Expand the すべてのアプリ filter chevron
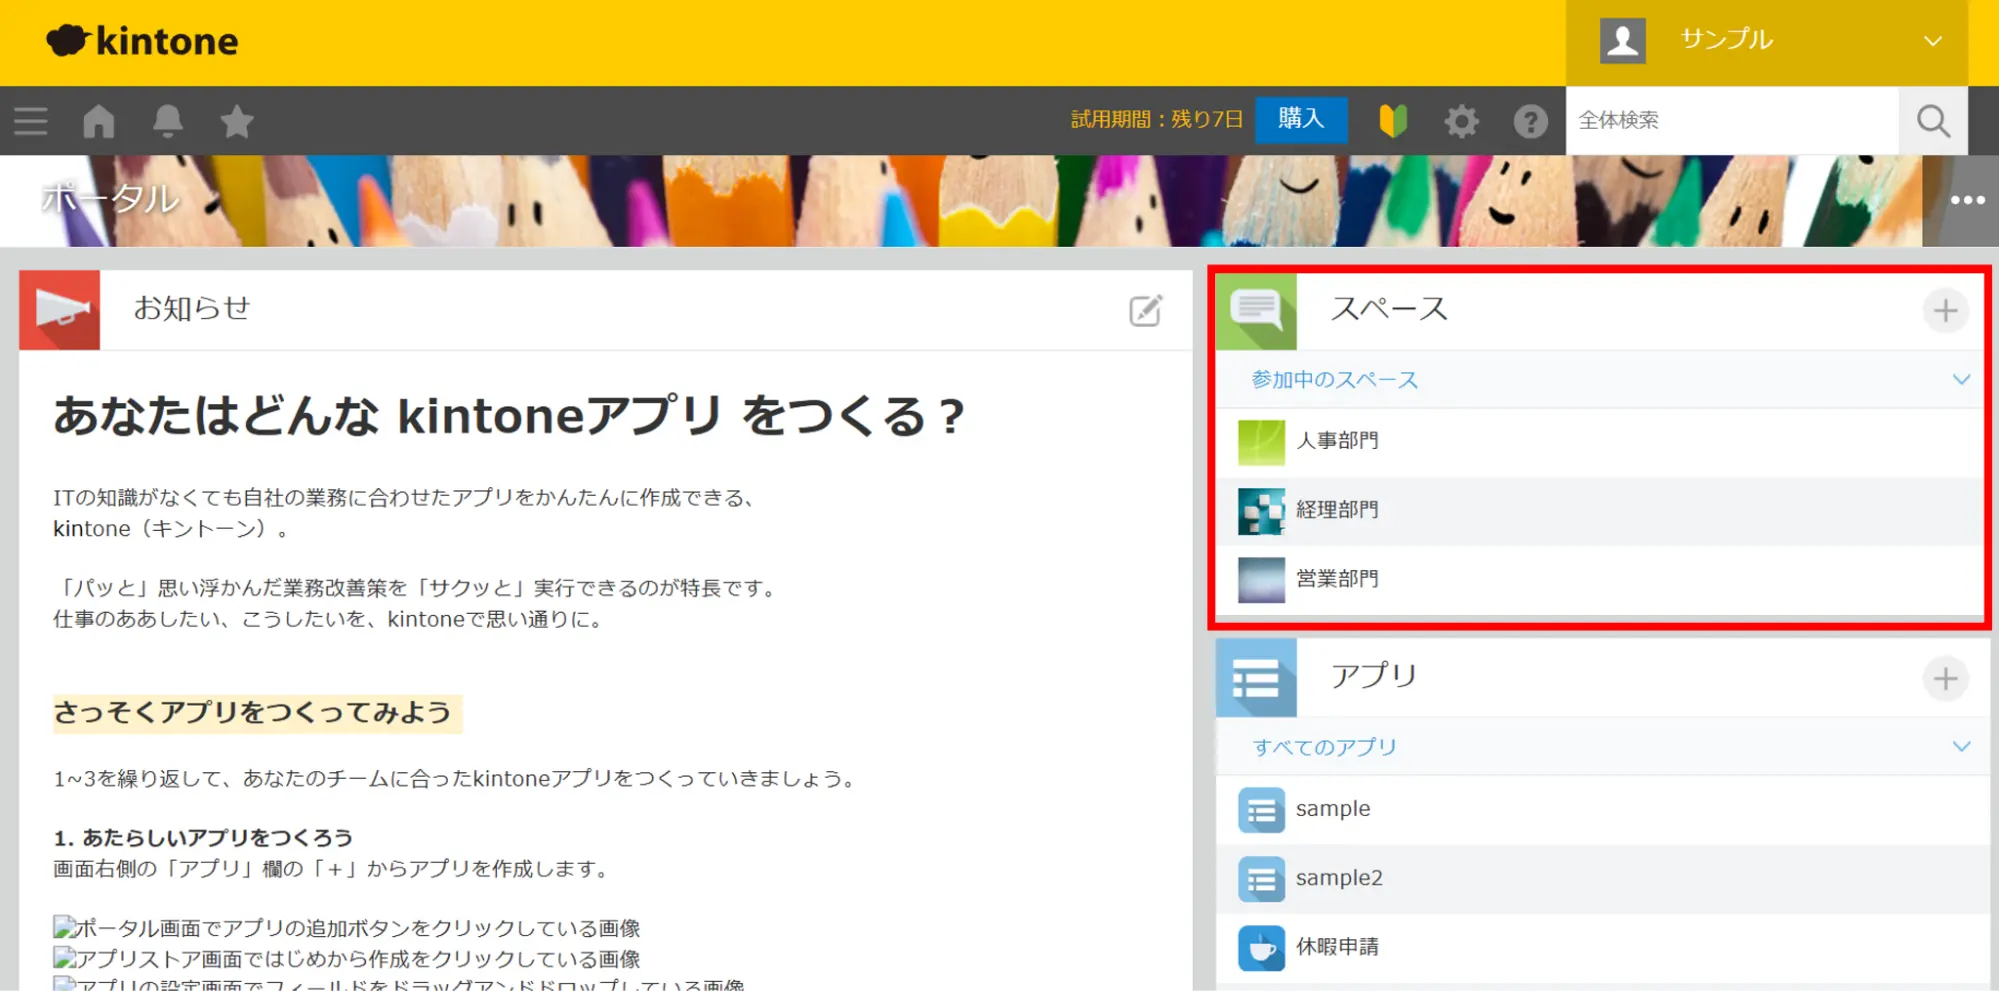This screenshot has width=1999, height=991. coord(1960,747)
